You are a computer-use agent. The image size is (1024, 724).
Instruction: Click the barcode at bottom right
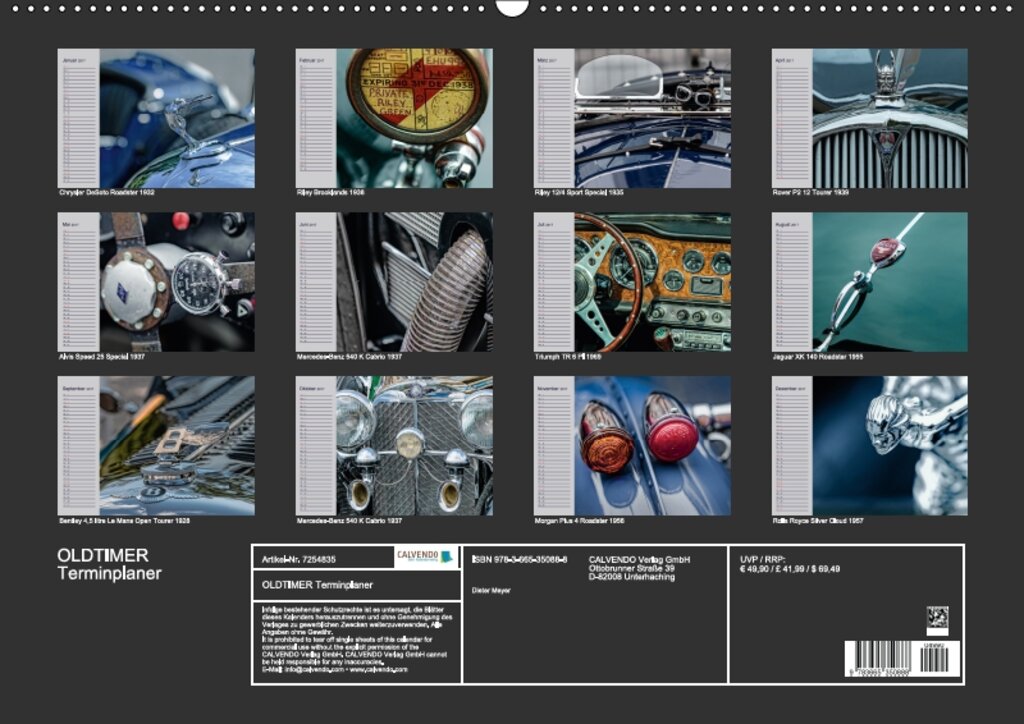tap(902, 658)
